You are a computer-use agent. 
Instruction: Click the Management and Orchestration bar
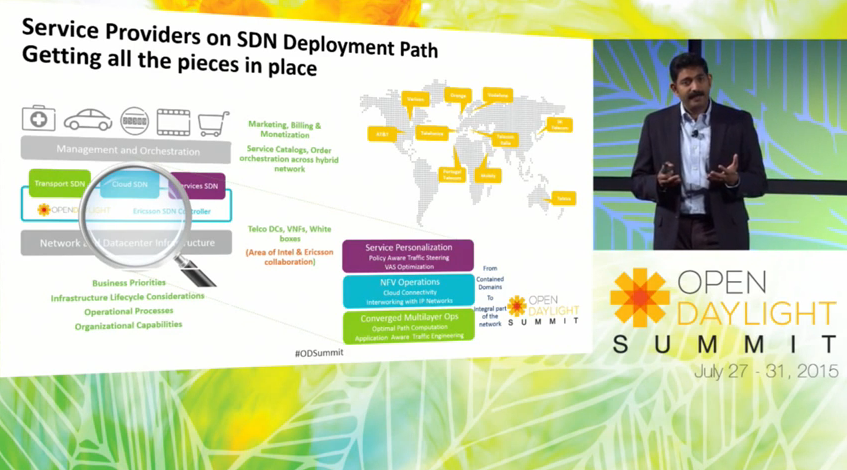coord(126,150)
